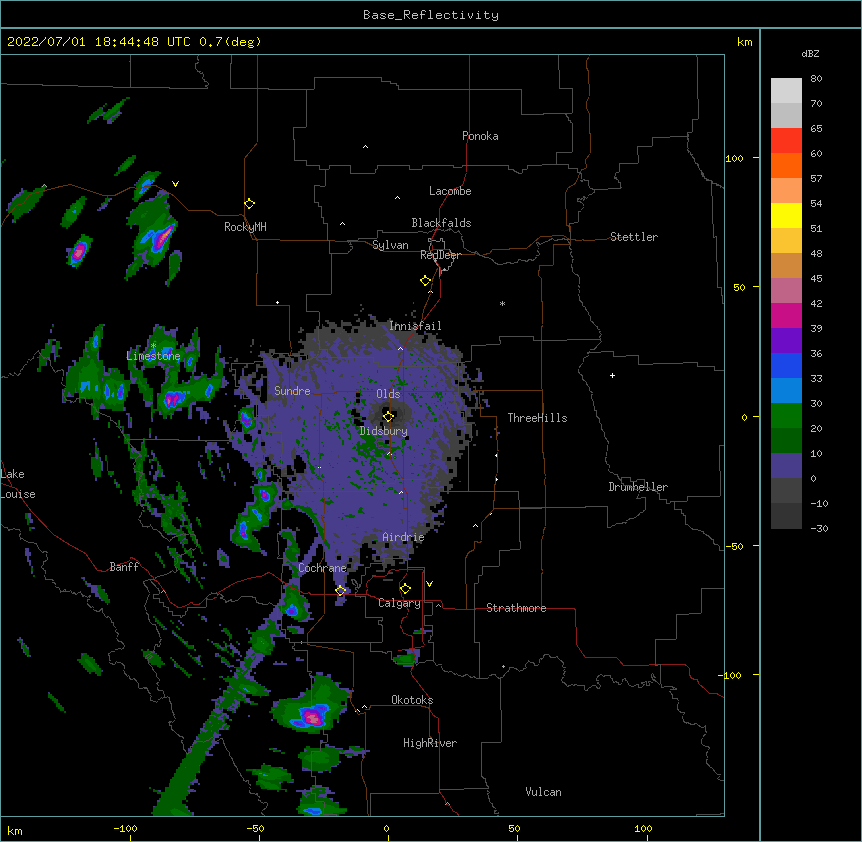This screenshot has height=842, width=862.
Task: Click the Airdrie city label
Action: coord(404,537)
